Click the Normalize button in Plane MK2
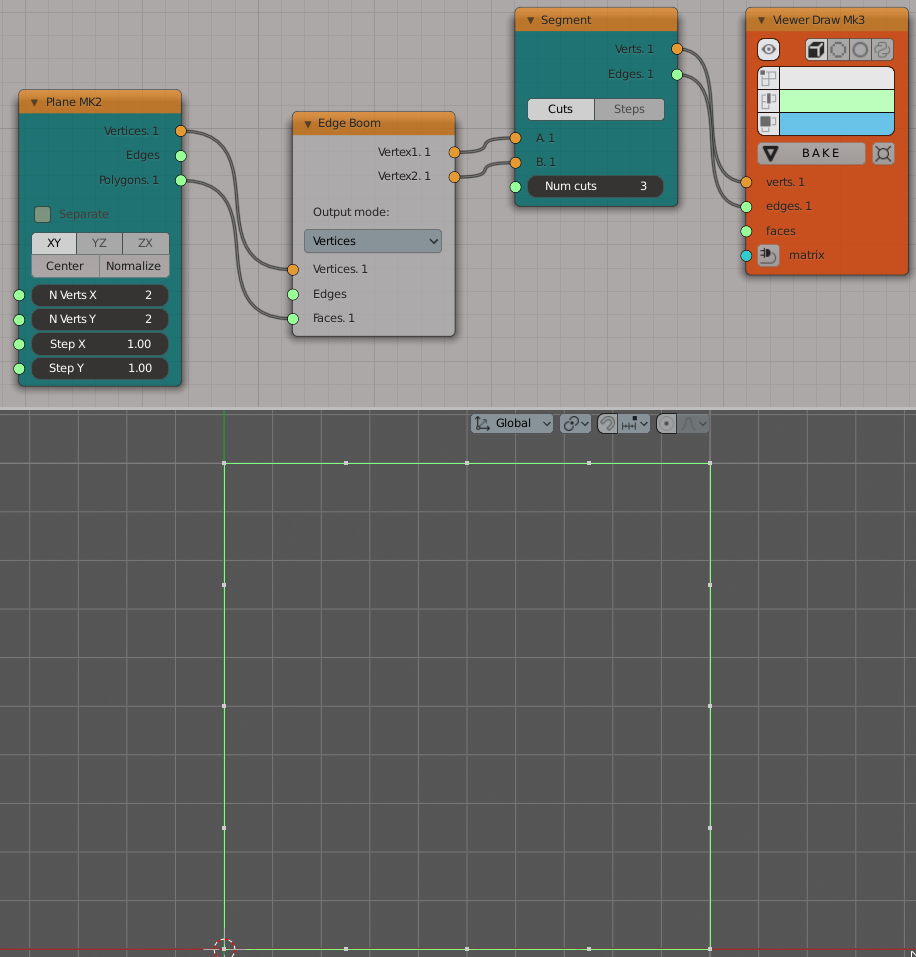916x957 pixels. coord(134,266)
